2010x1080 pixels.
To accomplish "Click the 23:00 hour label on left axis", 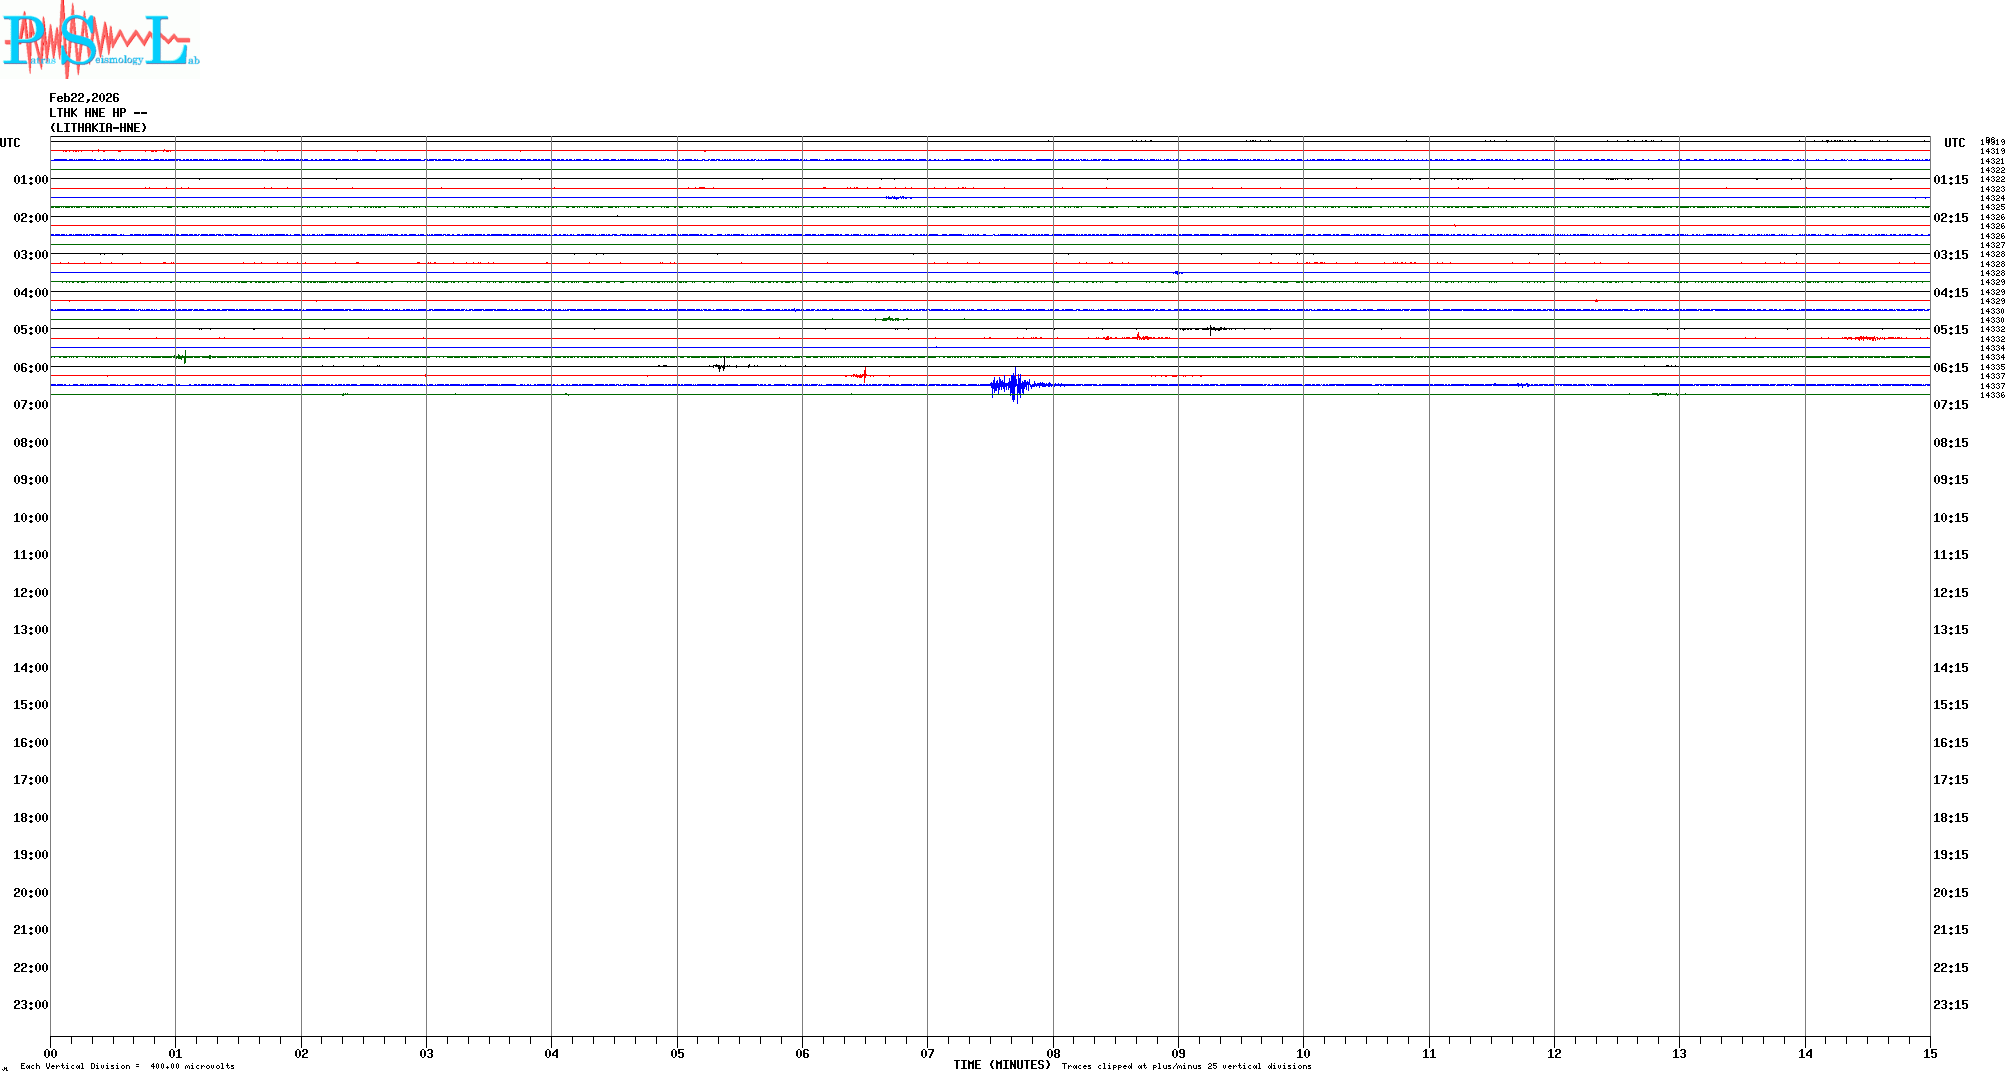I will [30, 1005].
